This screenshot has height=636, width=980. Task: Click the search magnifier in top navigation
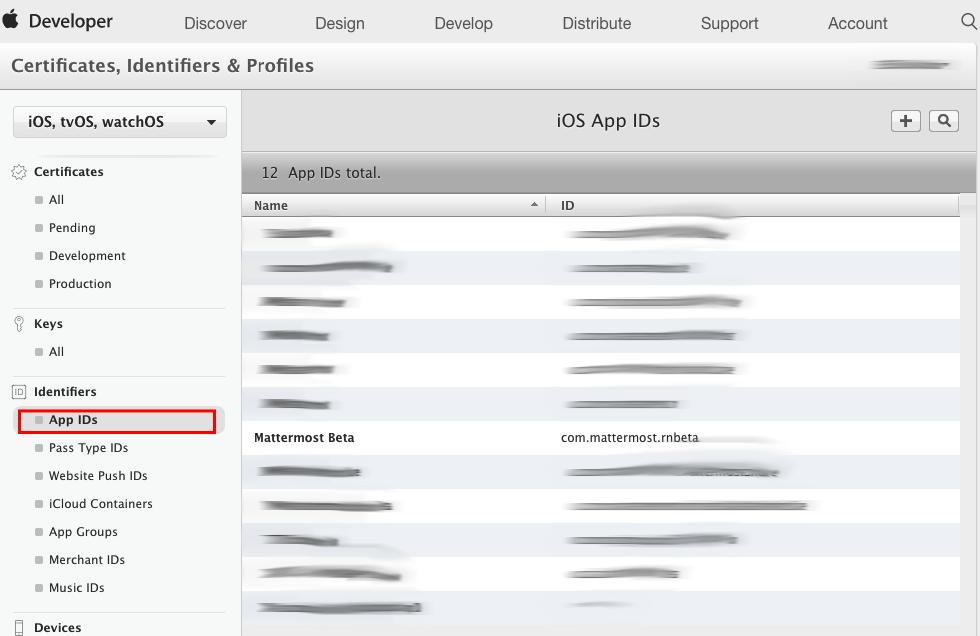coord(968,22)
